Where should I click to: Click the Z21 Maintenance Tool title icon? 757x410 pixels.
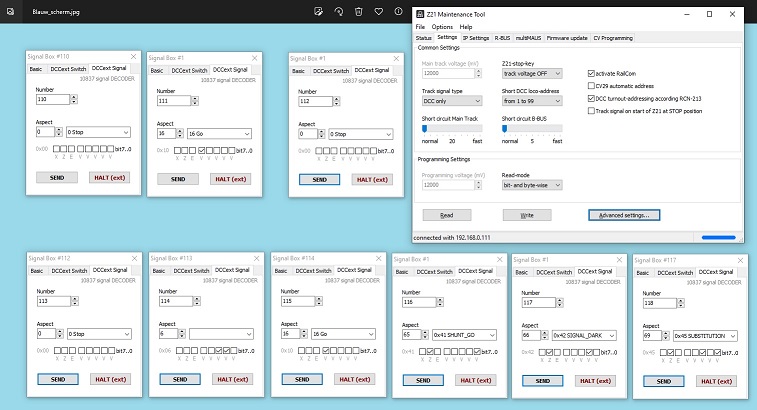[x=420, y=14]
